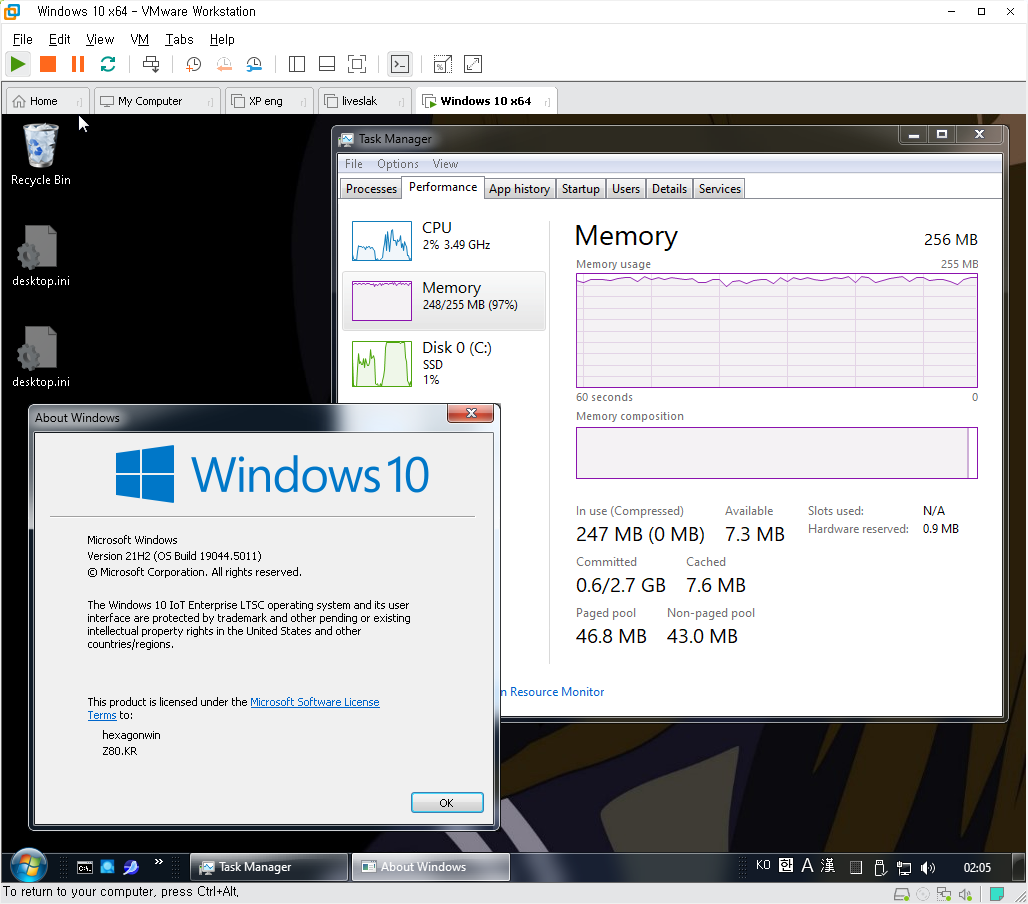This screenshot has height=904, width=1028.
Task: Click the Restart guest icon
Action: click(108, 64)
